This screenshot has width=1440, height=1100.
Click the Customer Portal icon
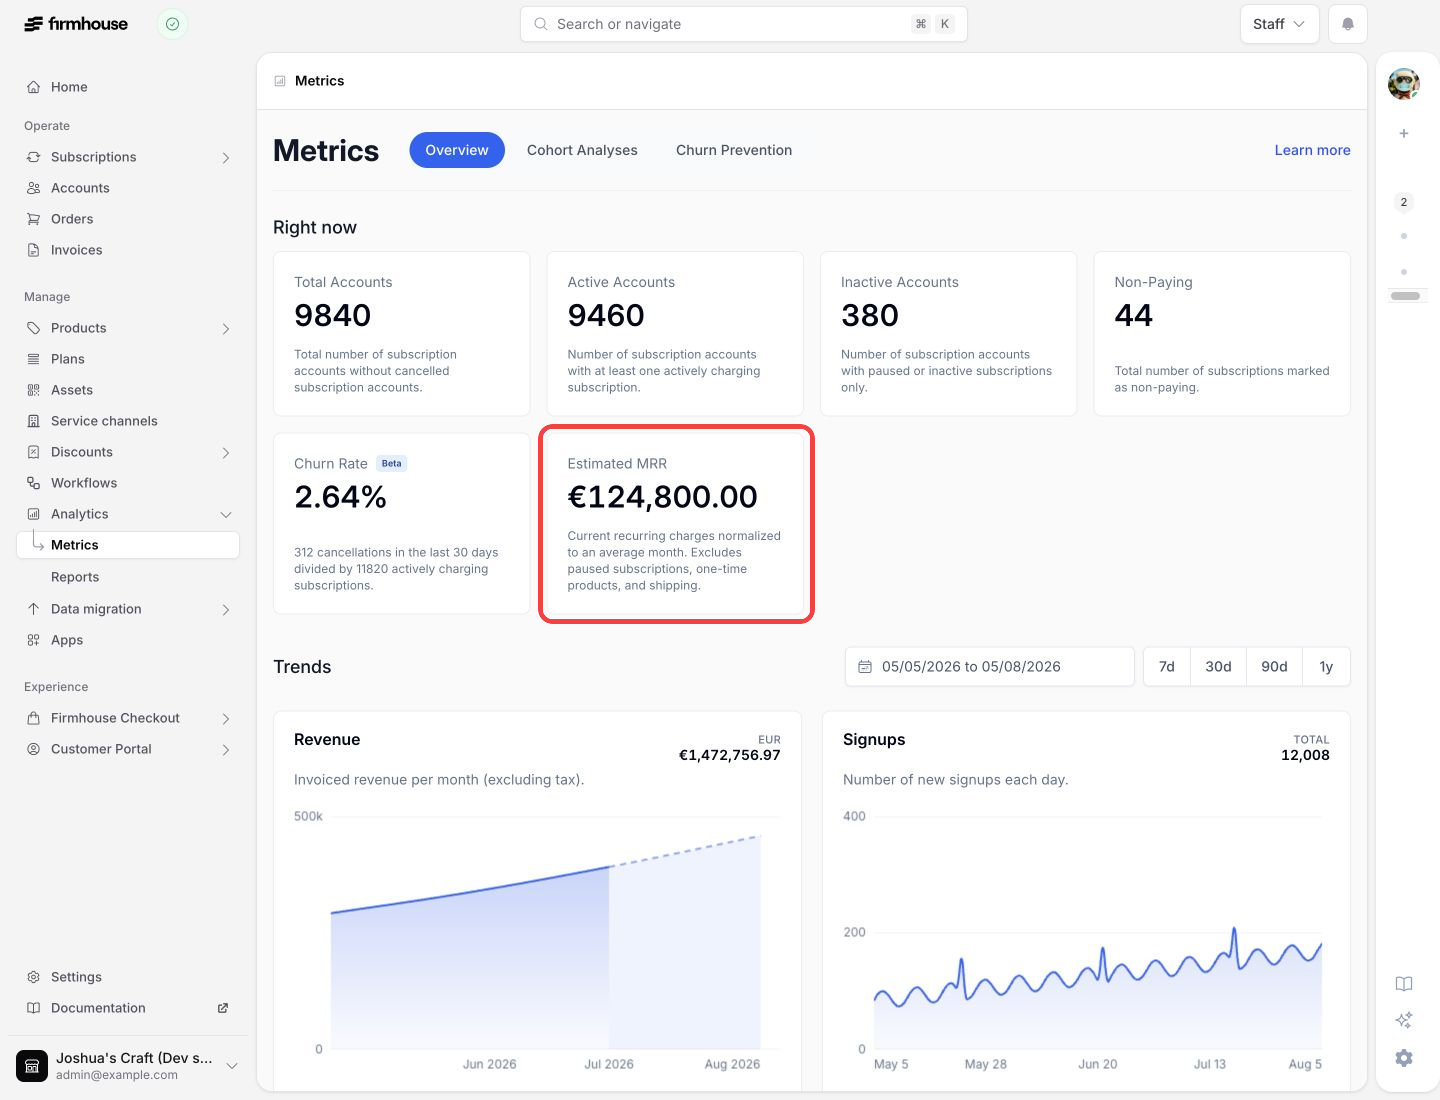[34, 749]
